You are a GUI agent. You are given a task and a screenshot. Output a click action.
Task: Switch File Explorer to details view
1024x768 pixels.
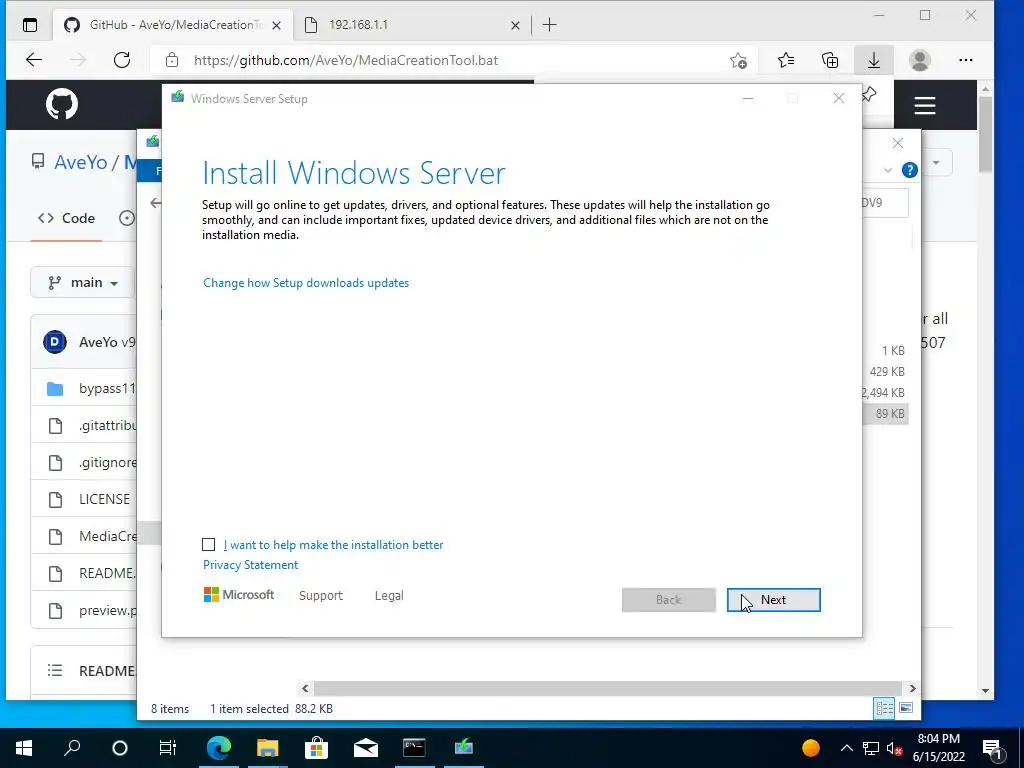[884, 708]
